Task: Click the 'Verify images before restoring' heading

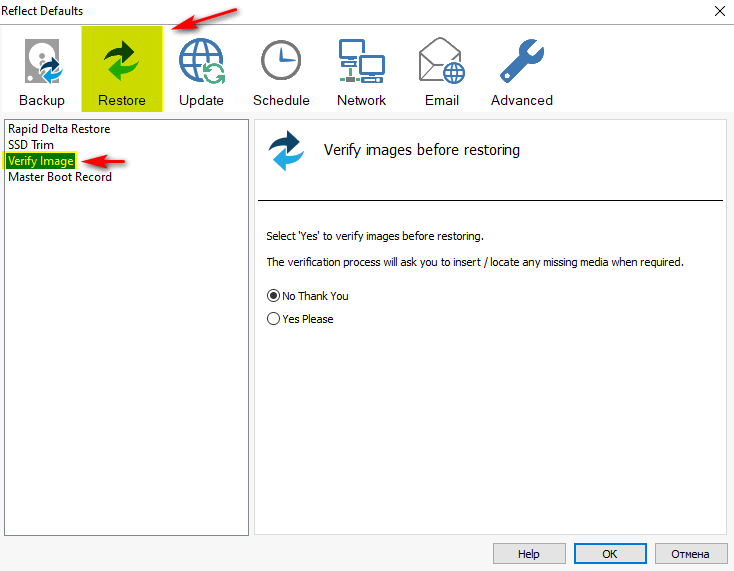Action: point(422,150)
